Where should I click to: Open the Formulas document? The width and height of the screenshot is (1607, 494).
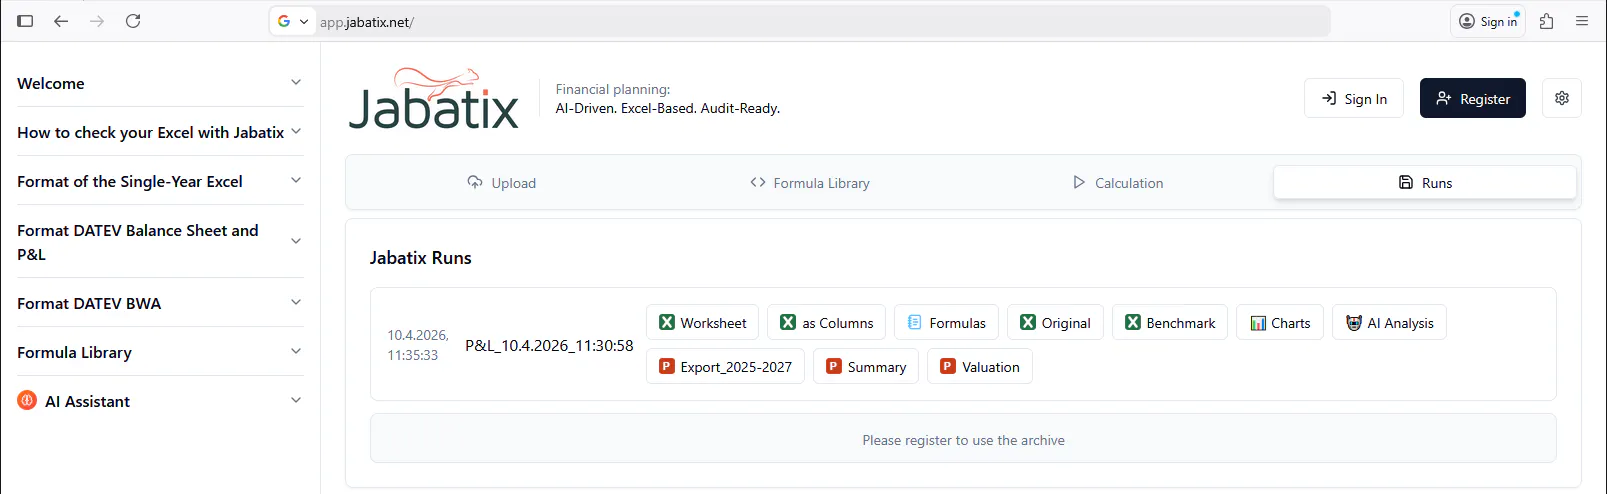point(946,322)
